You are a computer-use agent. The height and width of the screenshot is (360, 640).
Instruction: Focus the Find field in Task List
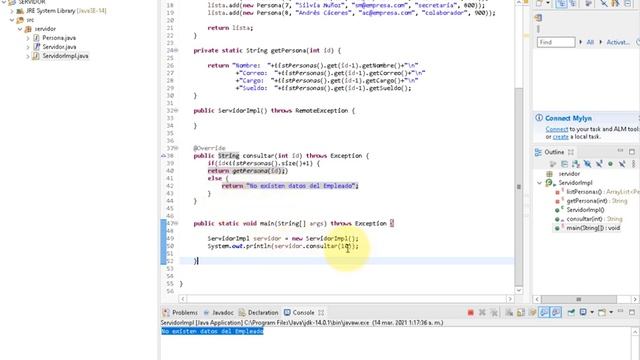556,42
